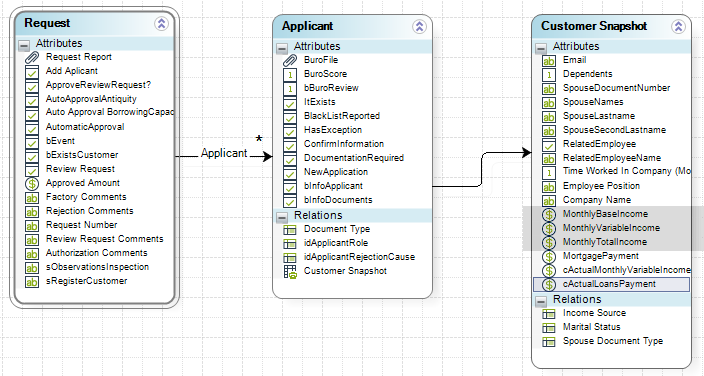704x376 pixels.
Task: Click the text icon beside Rejection Comments
Action: (32, 212)
